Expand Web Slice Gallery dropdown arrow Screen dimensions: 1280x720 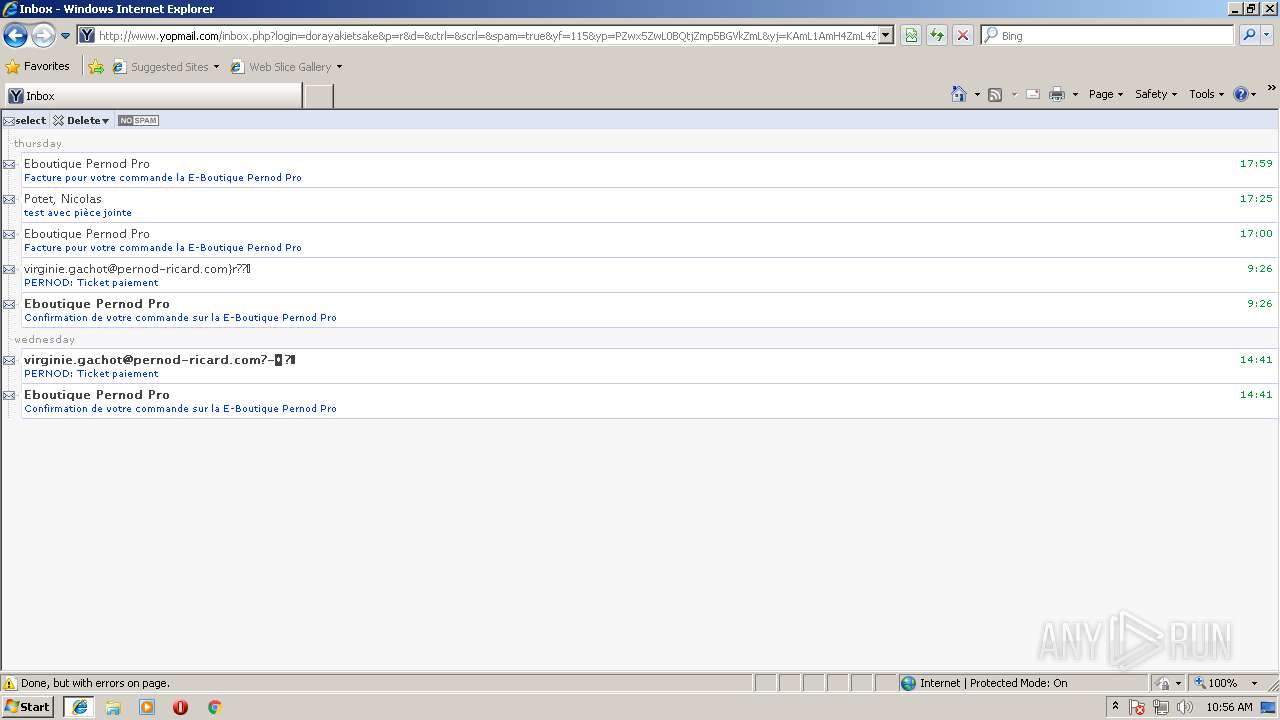[339, 67]
